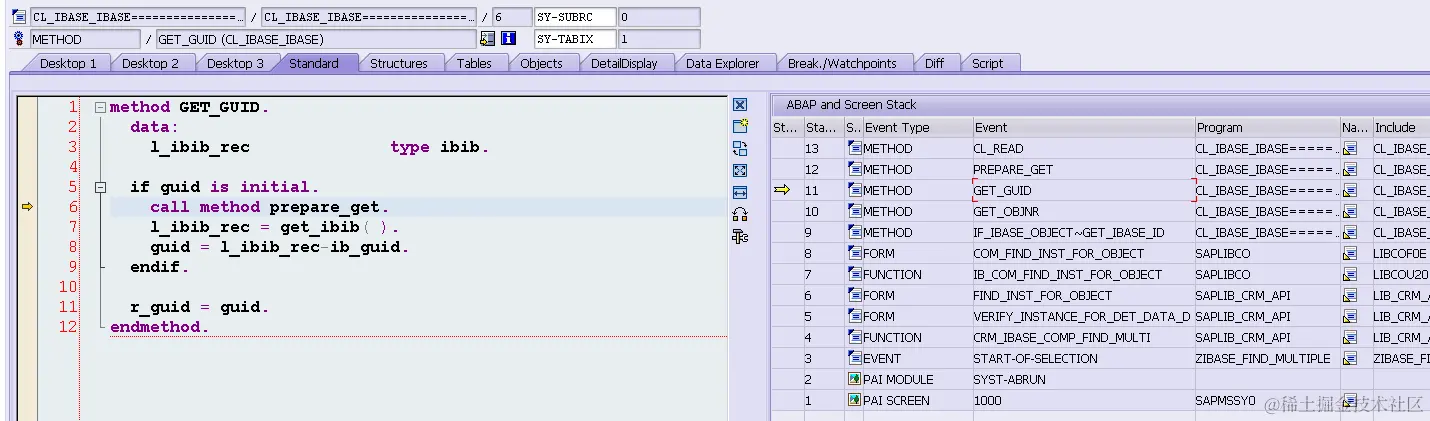Image resolution: width=1430 pixels, height=421 pixels.
Task: Click the 'r_guid = guid.' code line
Action: tap(199, 307)
